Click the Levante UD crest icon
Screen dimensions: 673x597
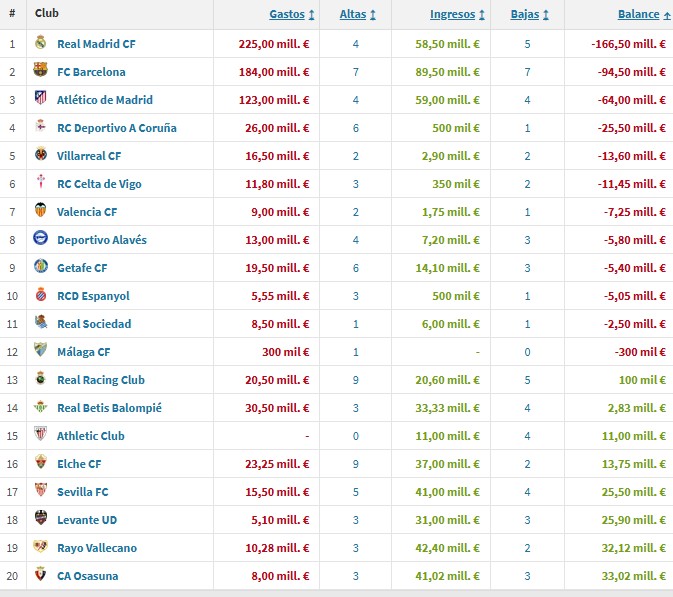coord(41,518)
